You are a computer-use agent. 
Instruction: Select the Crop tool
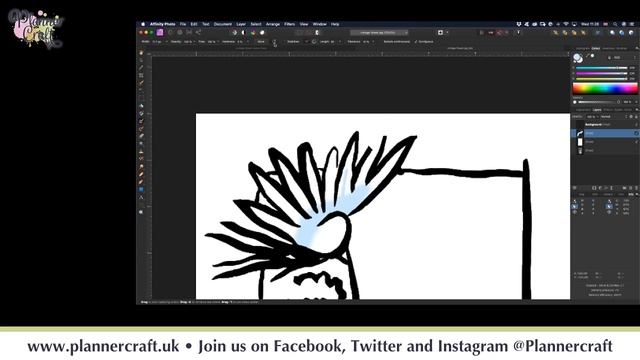(141, 76)
